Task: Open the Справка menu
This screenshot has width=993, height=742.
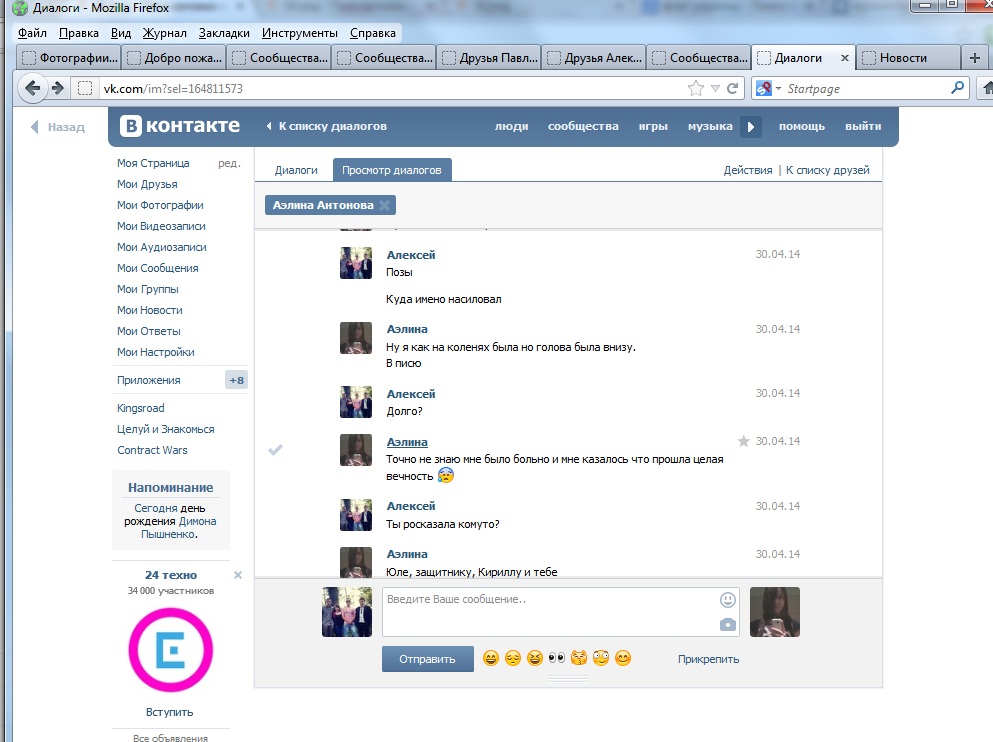Action: tap(373, 33)
